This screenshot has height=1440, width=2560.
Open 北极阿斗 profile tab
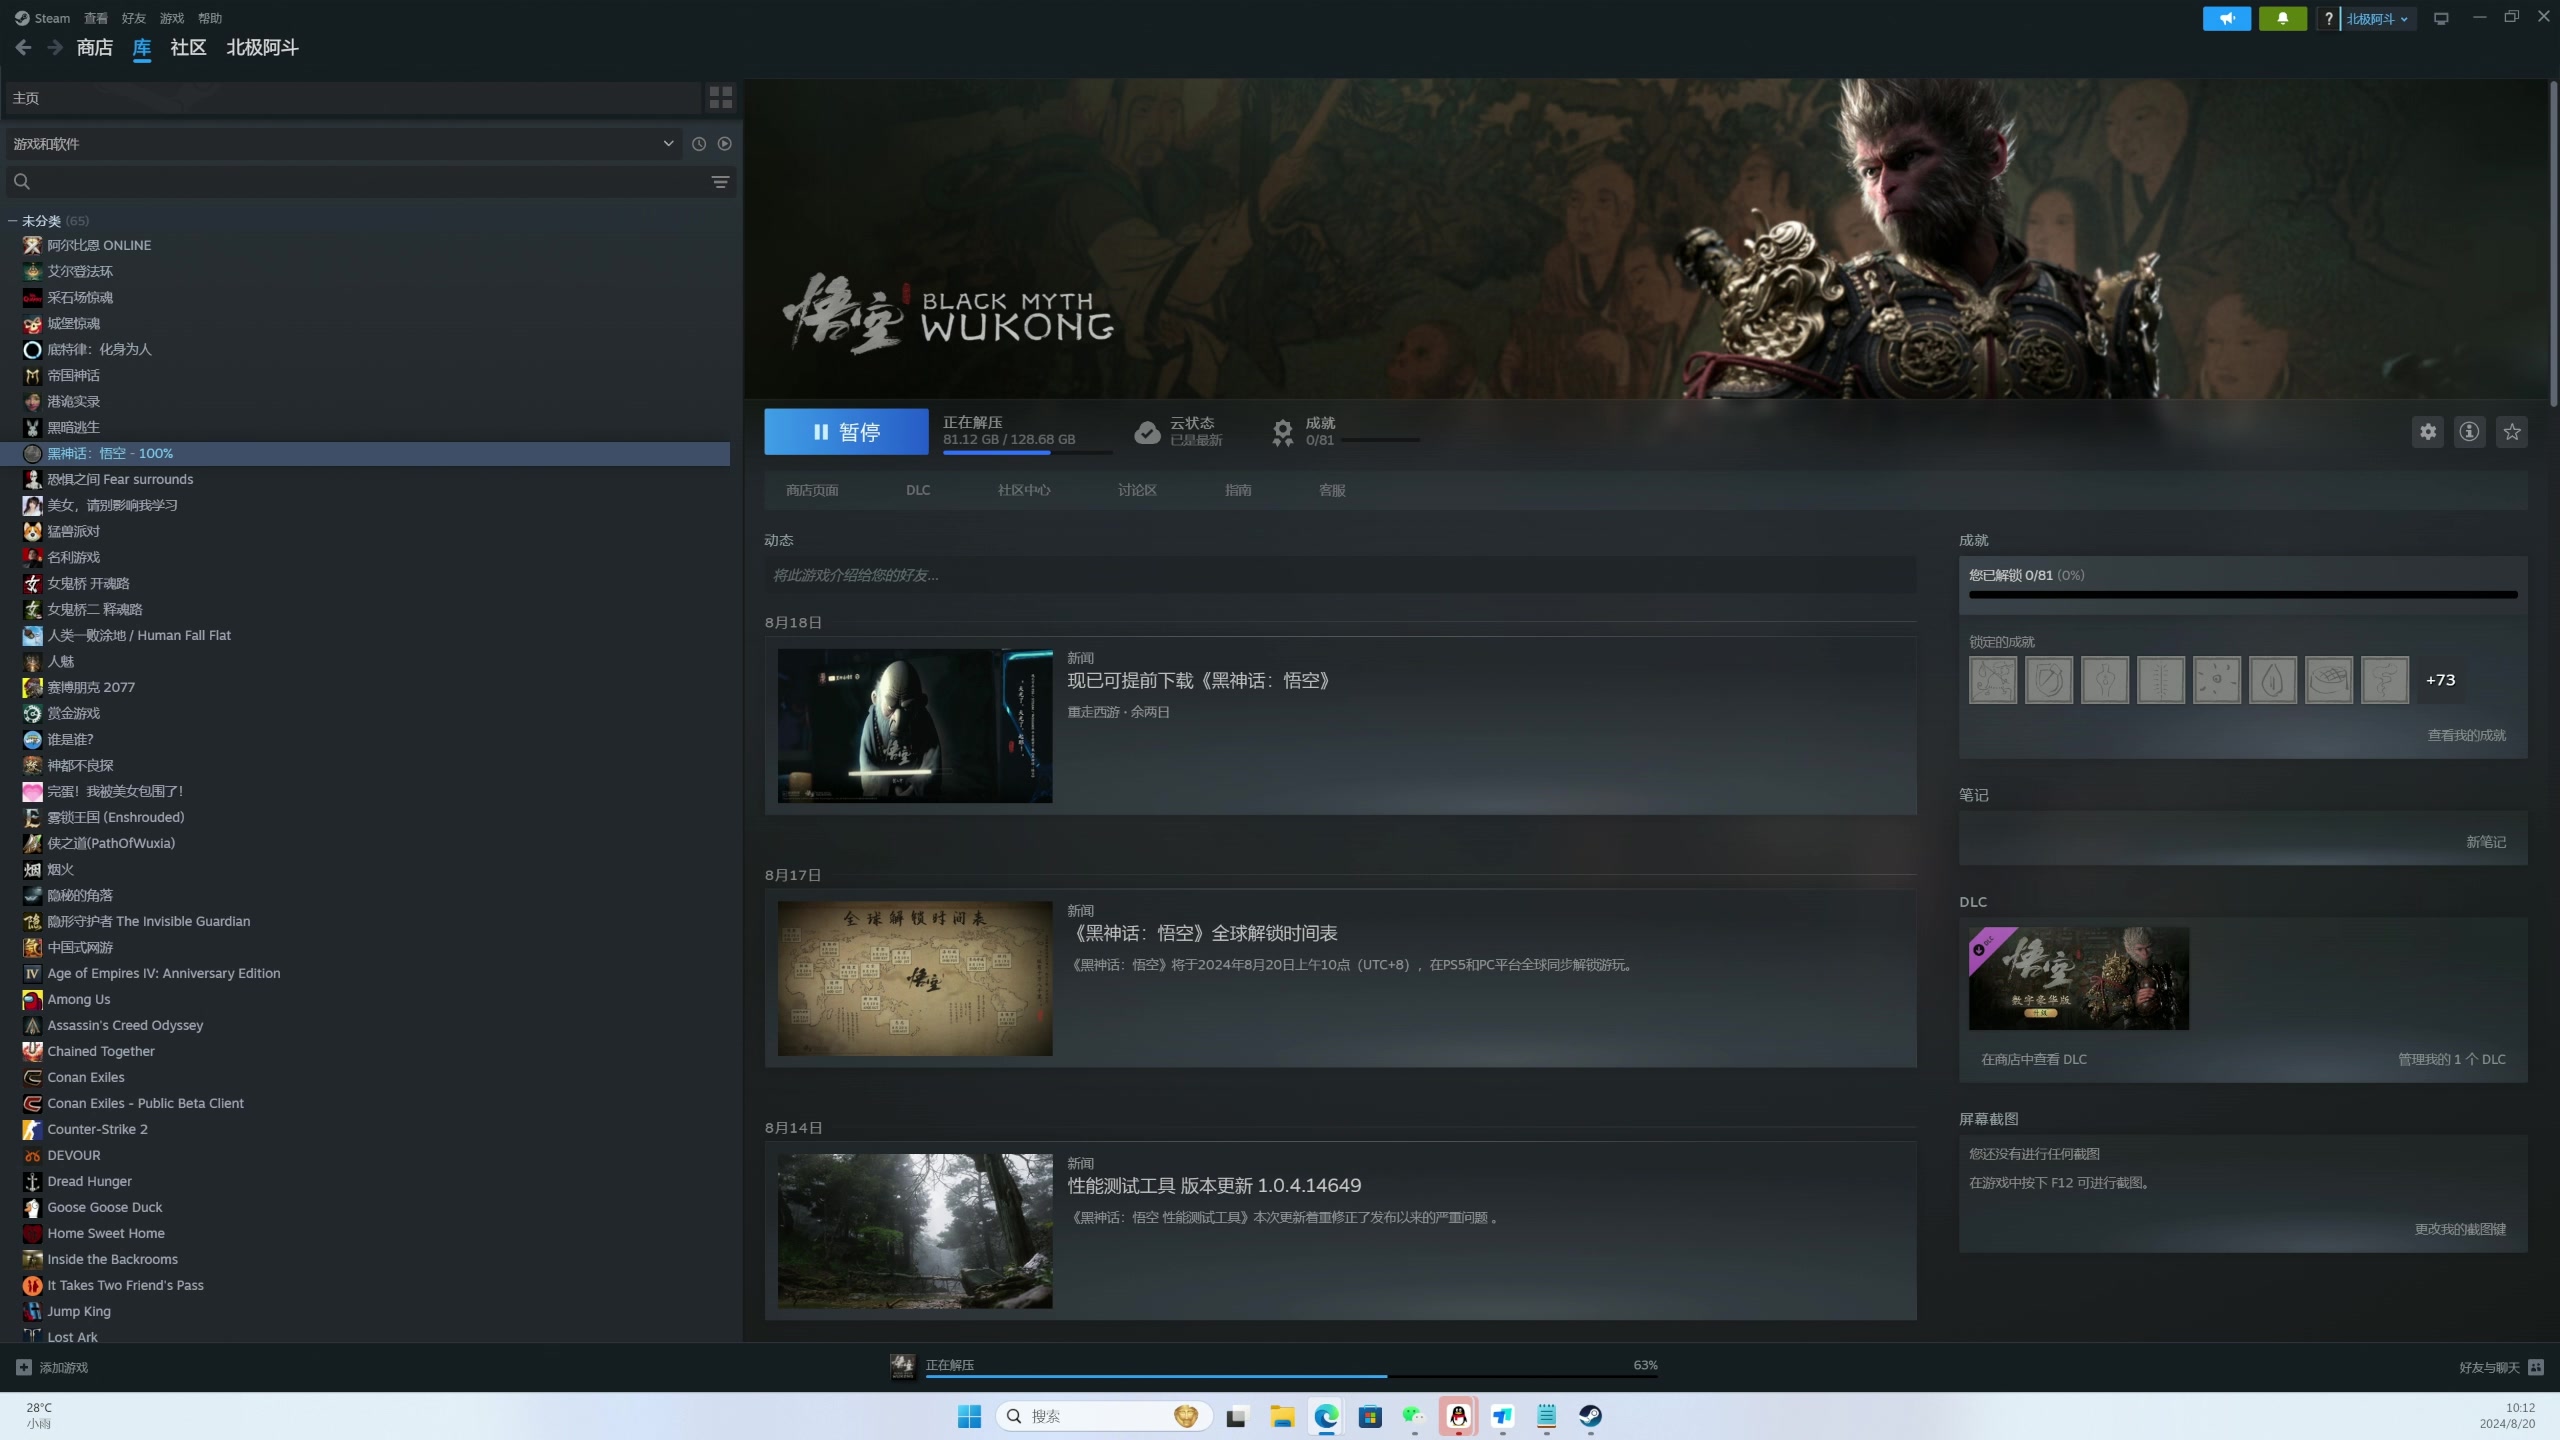coord(262,47)
